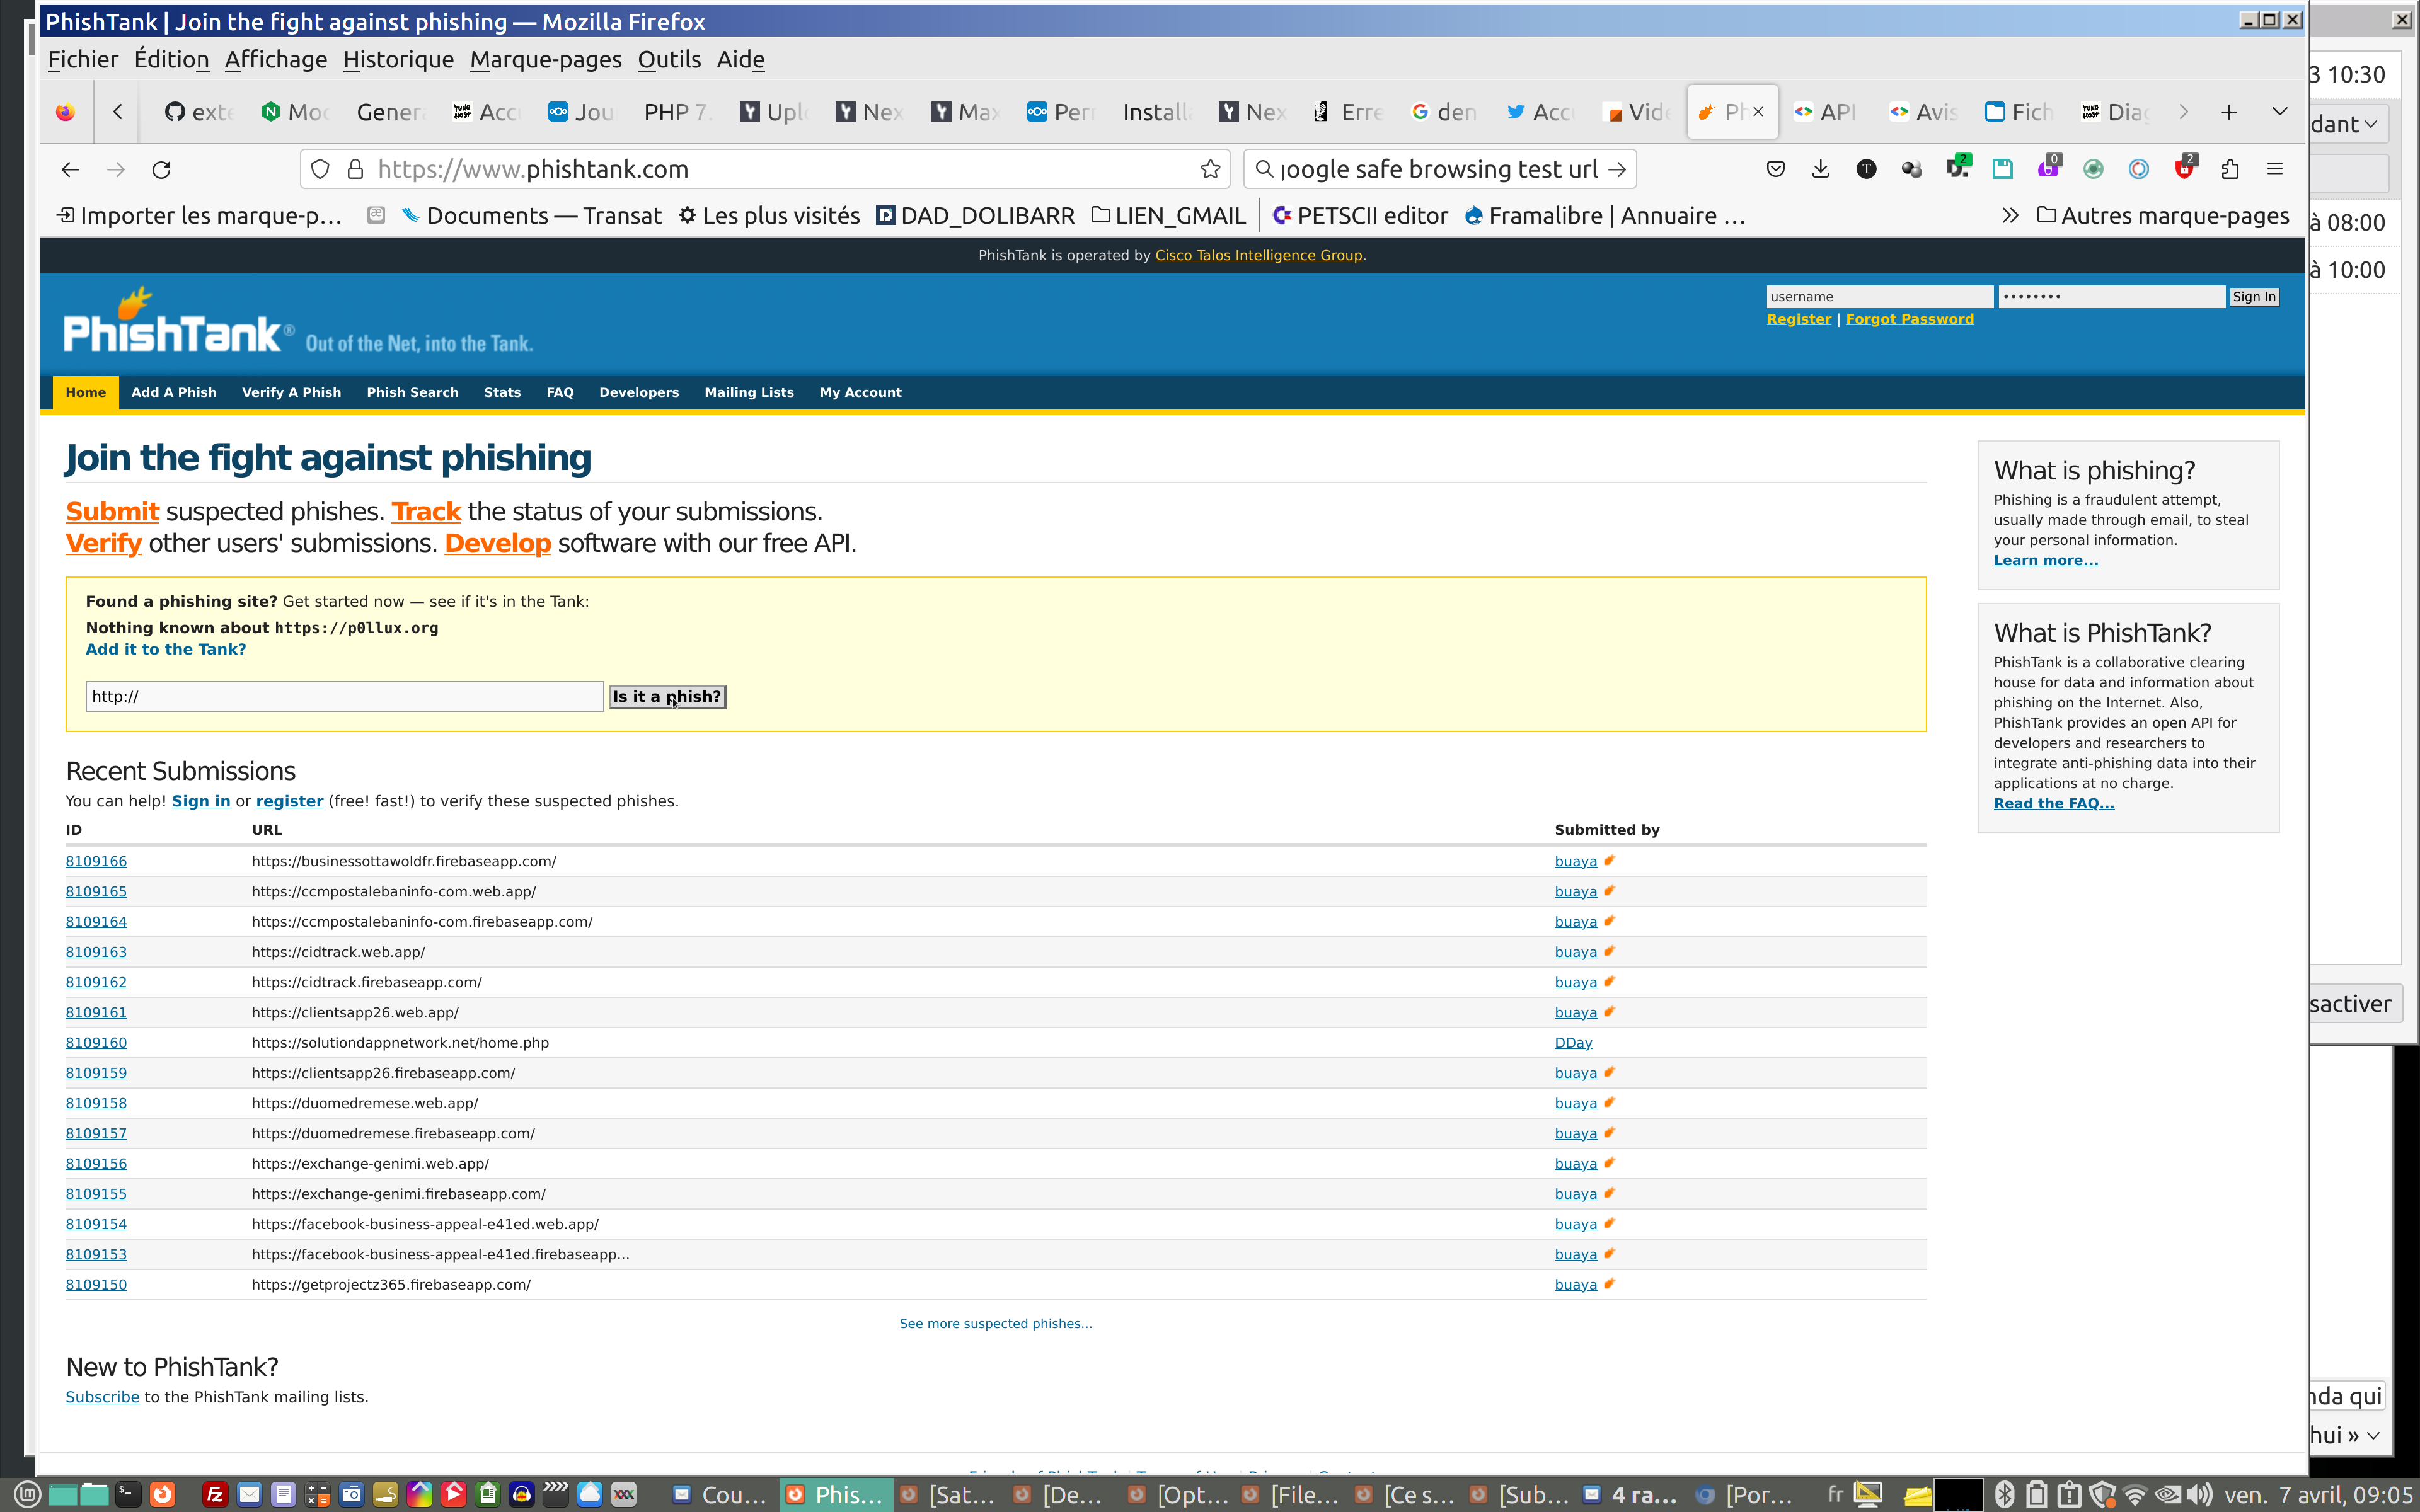Show more bookmarks toolbar overflow chevron
Viewport: 2420px width, 1512px height.
2009,215
